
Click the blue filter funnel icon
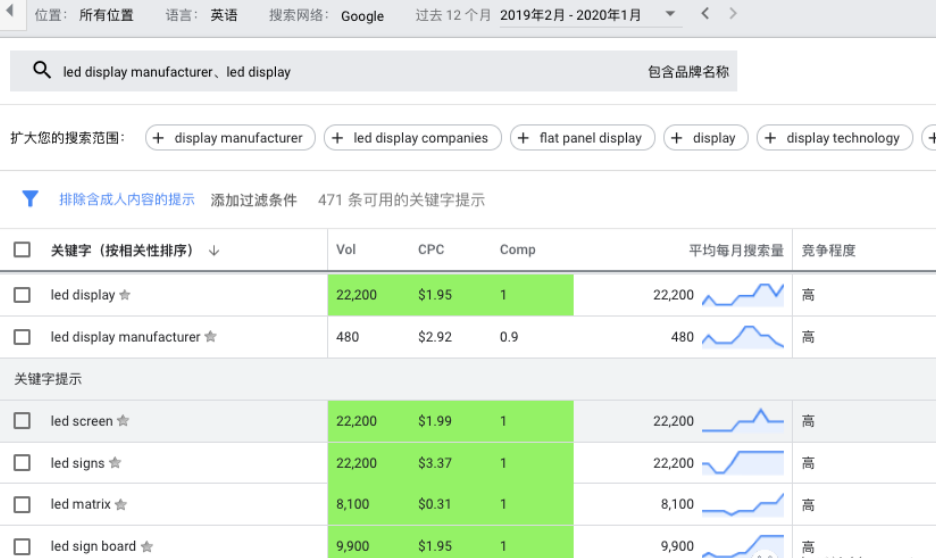30,199
